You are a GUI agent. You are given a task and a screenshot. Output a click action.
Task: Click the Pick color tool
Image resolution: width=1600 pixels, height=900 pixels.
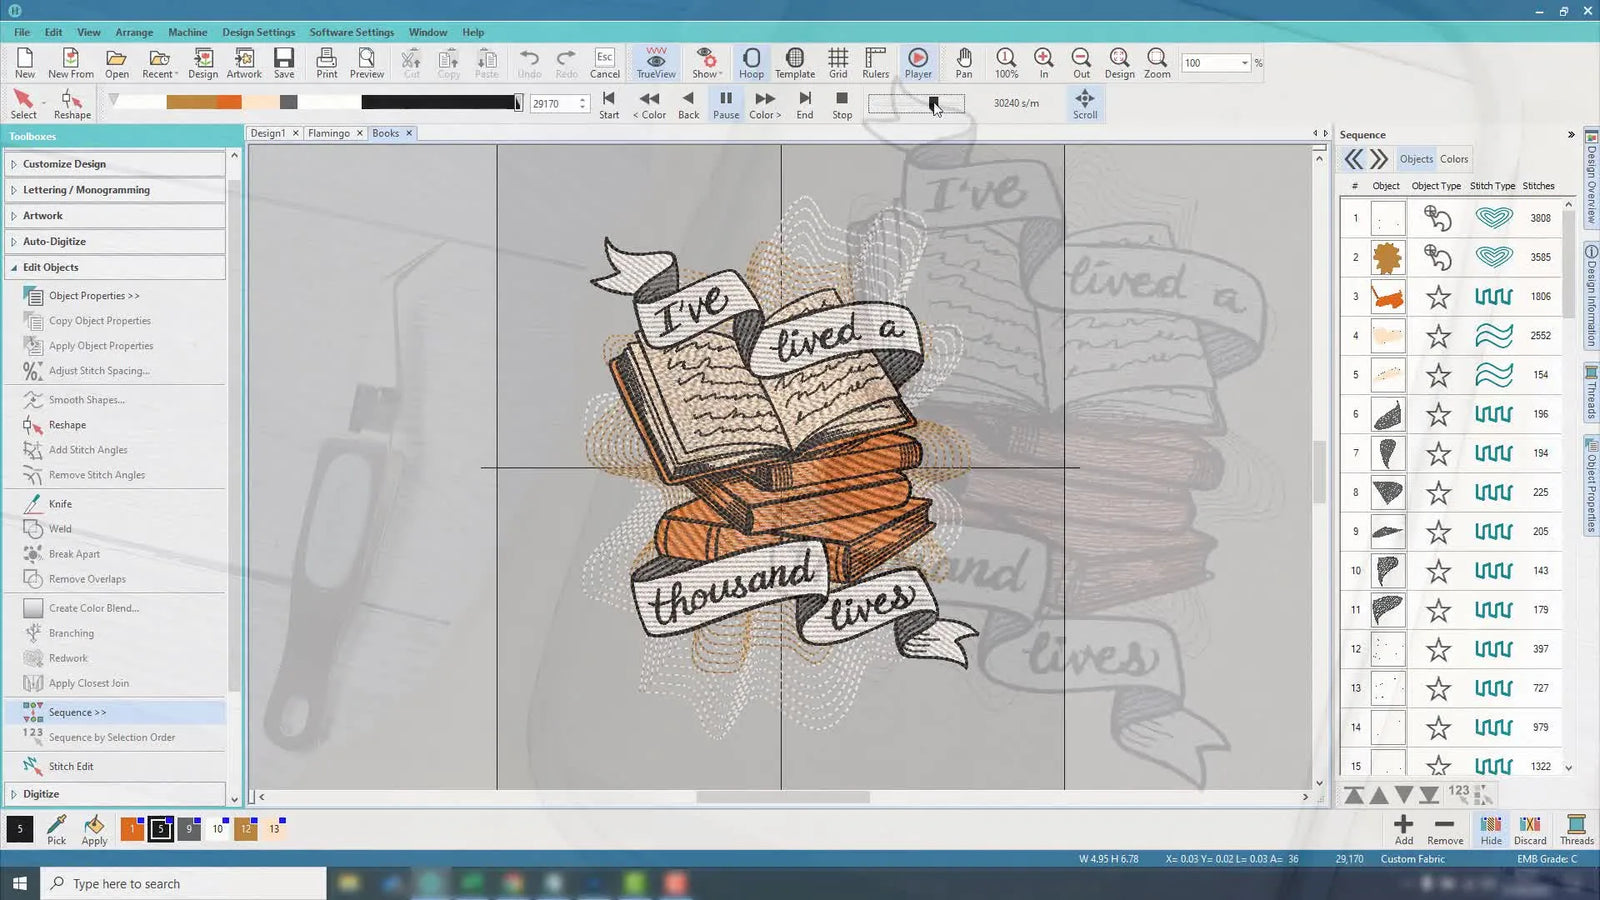(57, 828)
